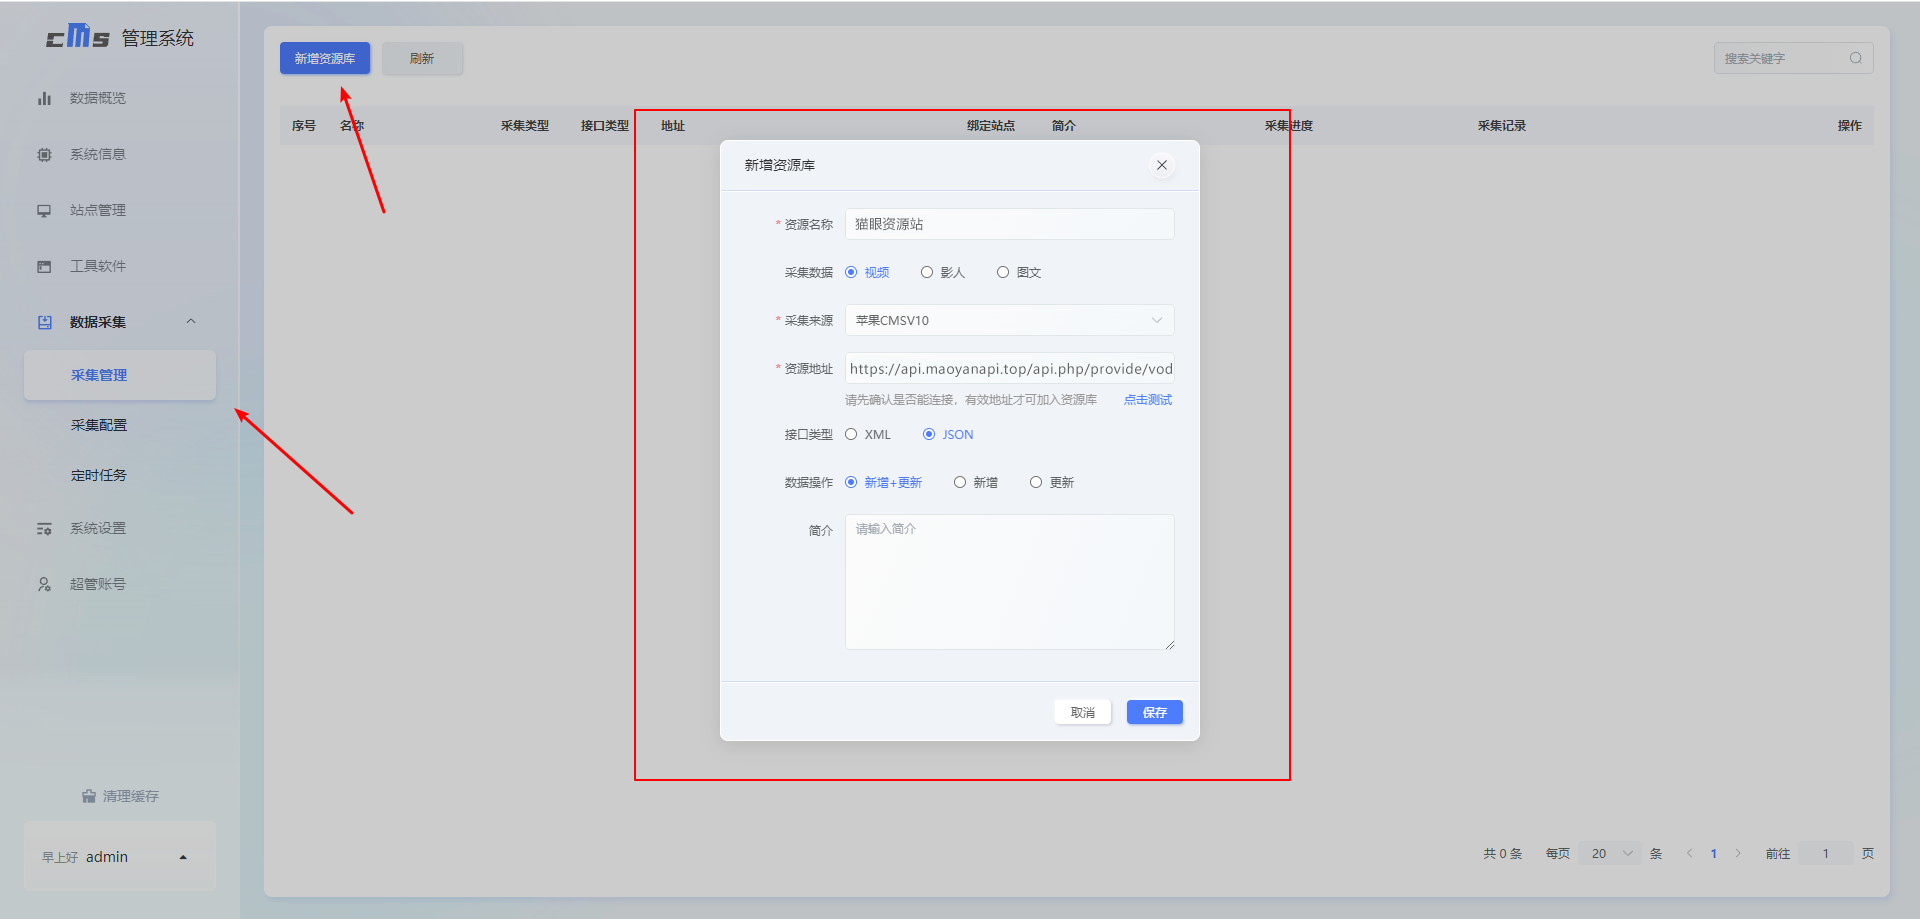Viewport: 1920px width, 919px height.
Task: Click the 清理缓存 broom icon
Action: point(89,796)
